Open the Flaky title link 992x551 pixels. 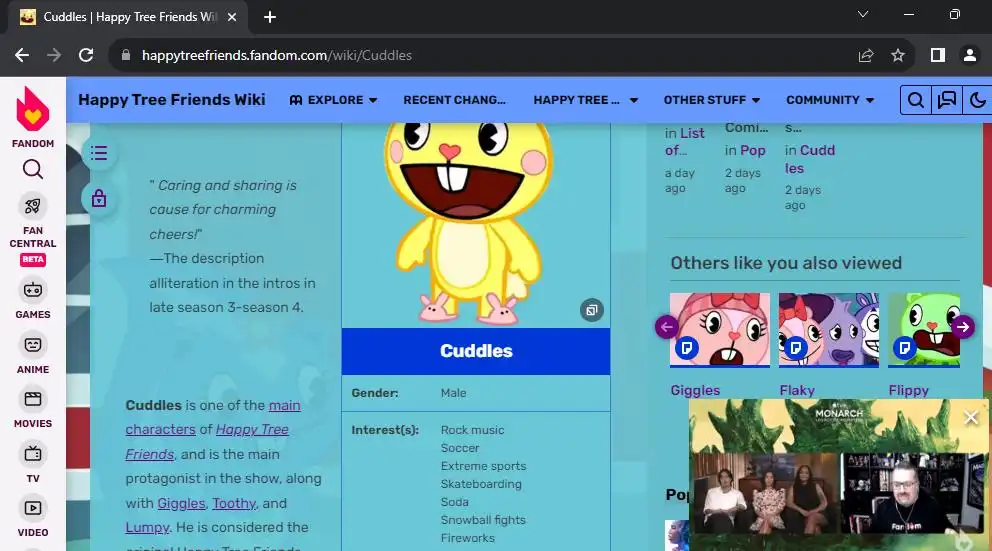pos(797,390)
